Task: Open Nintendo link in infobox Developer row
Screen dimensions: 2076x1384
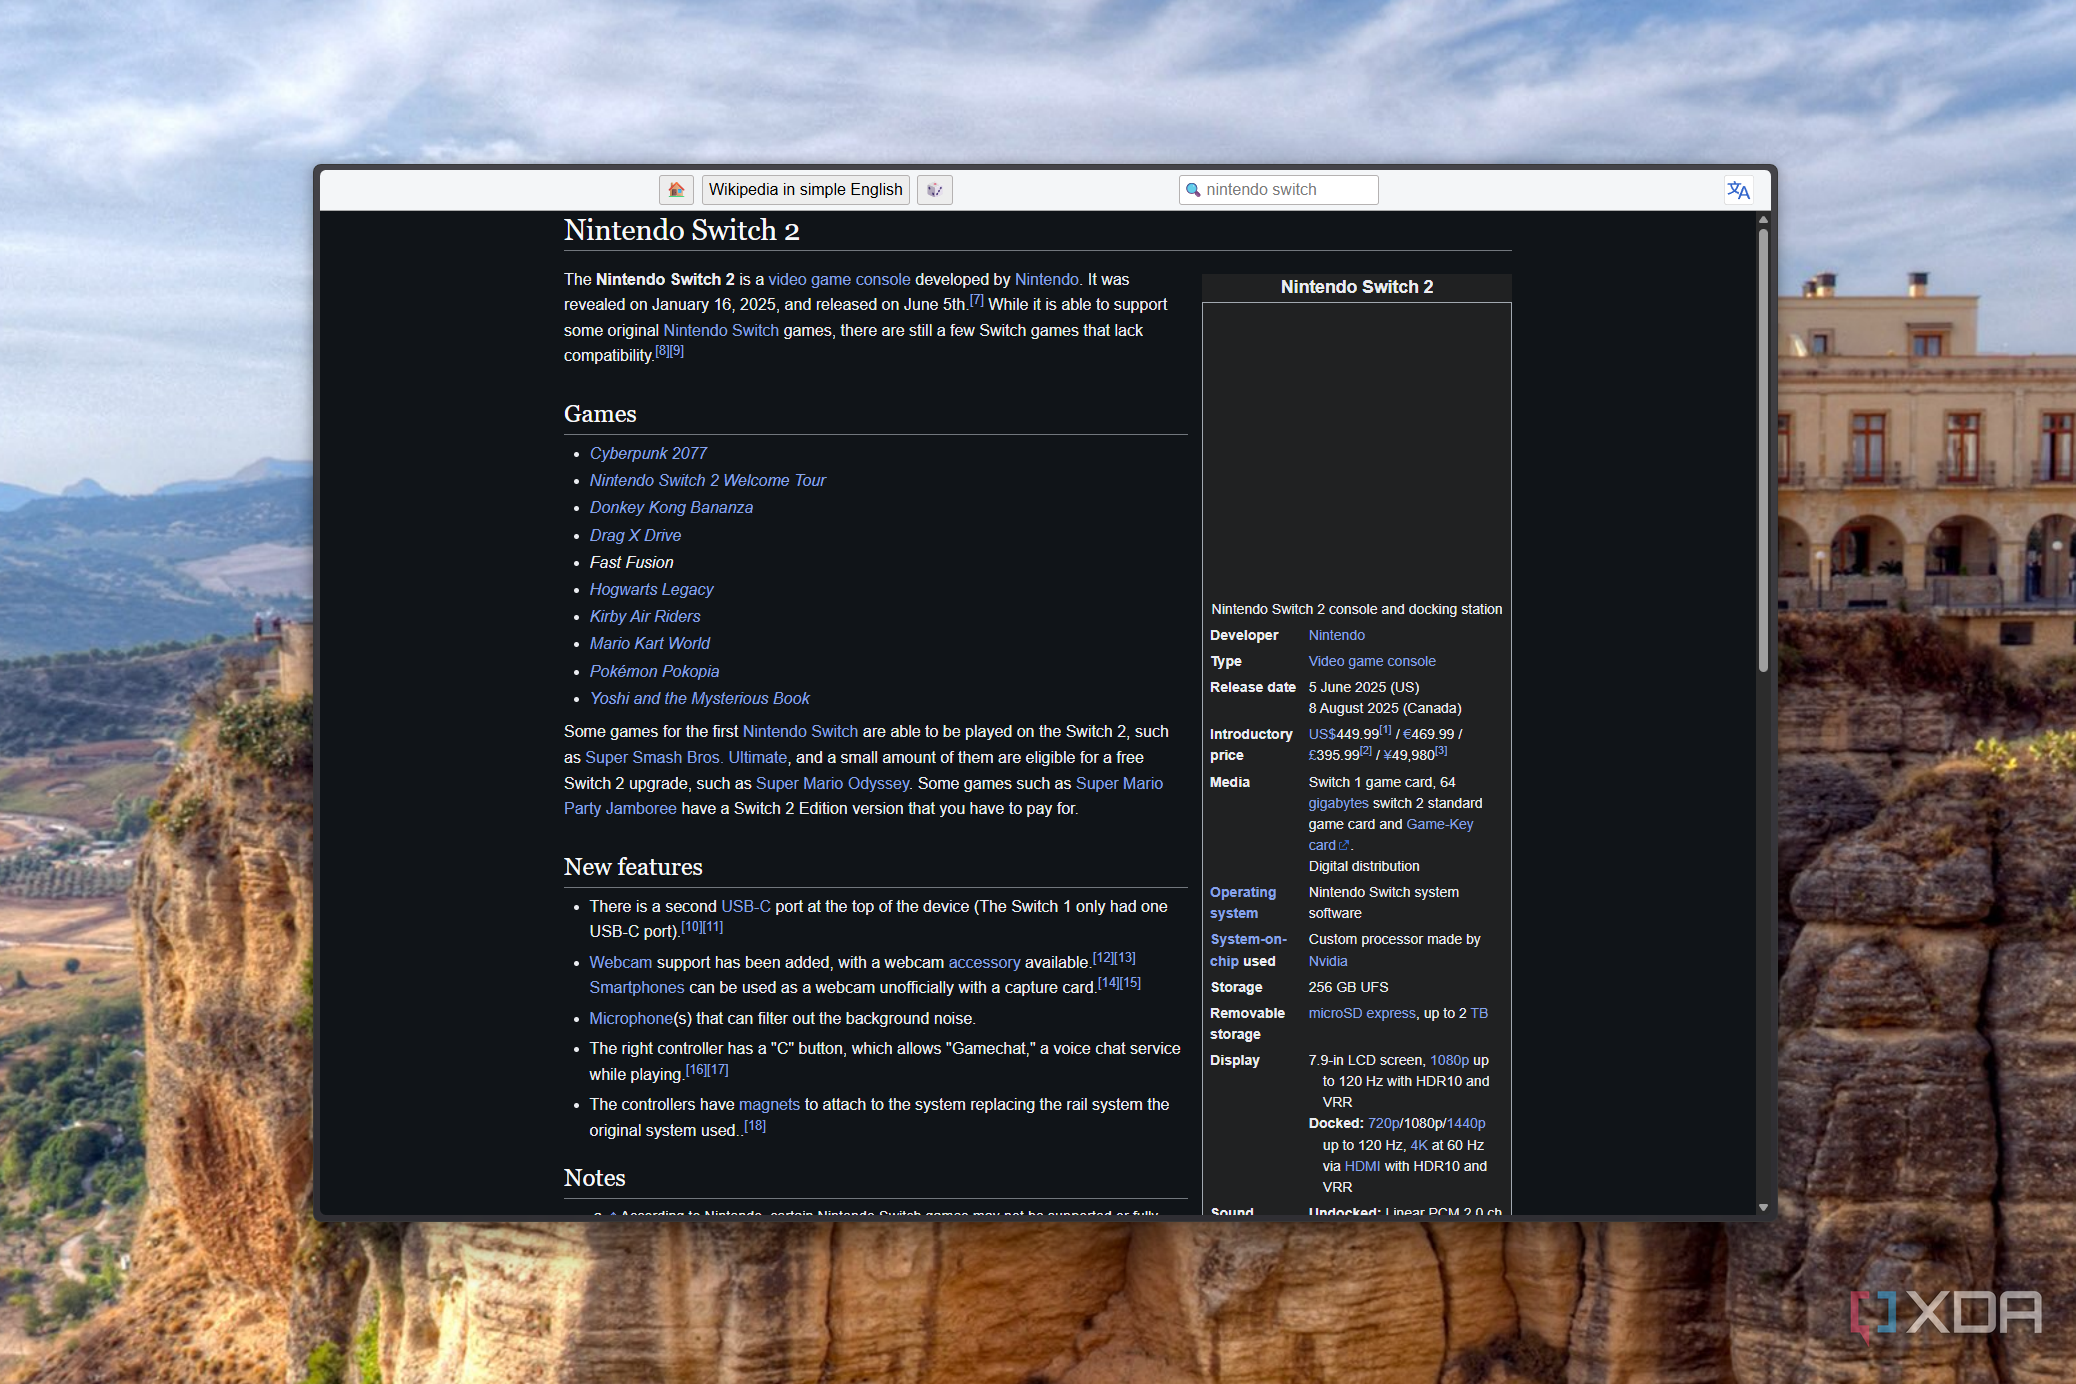Action: click(x=1336, y=635)
